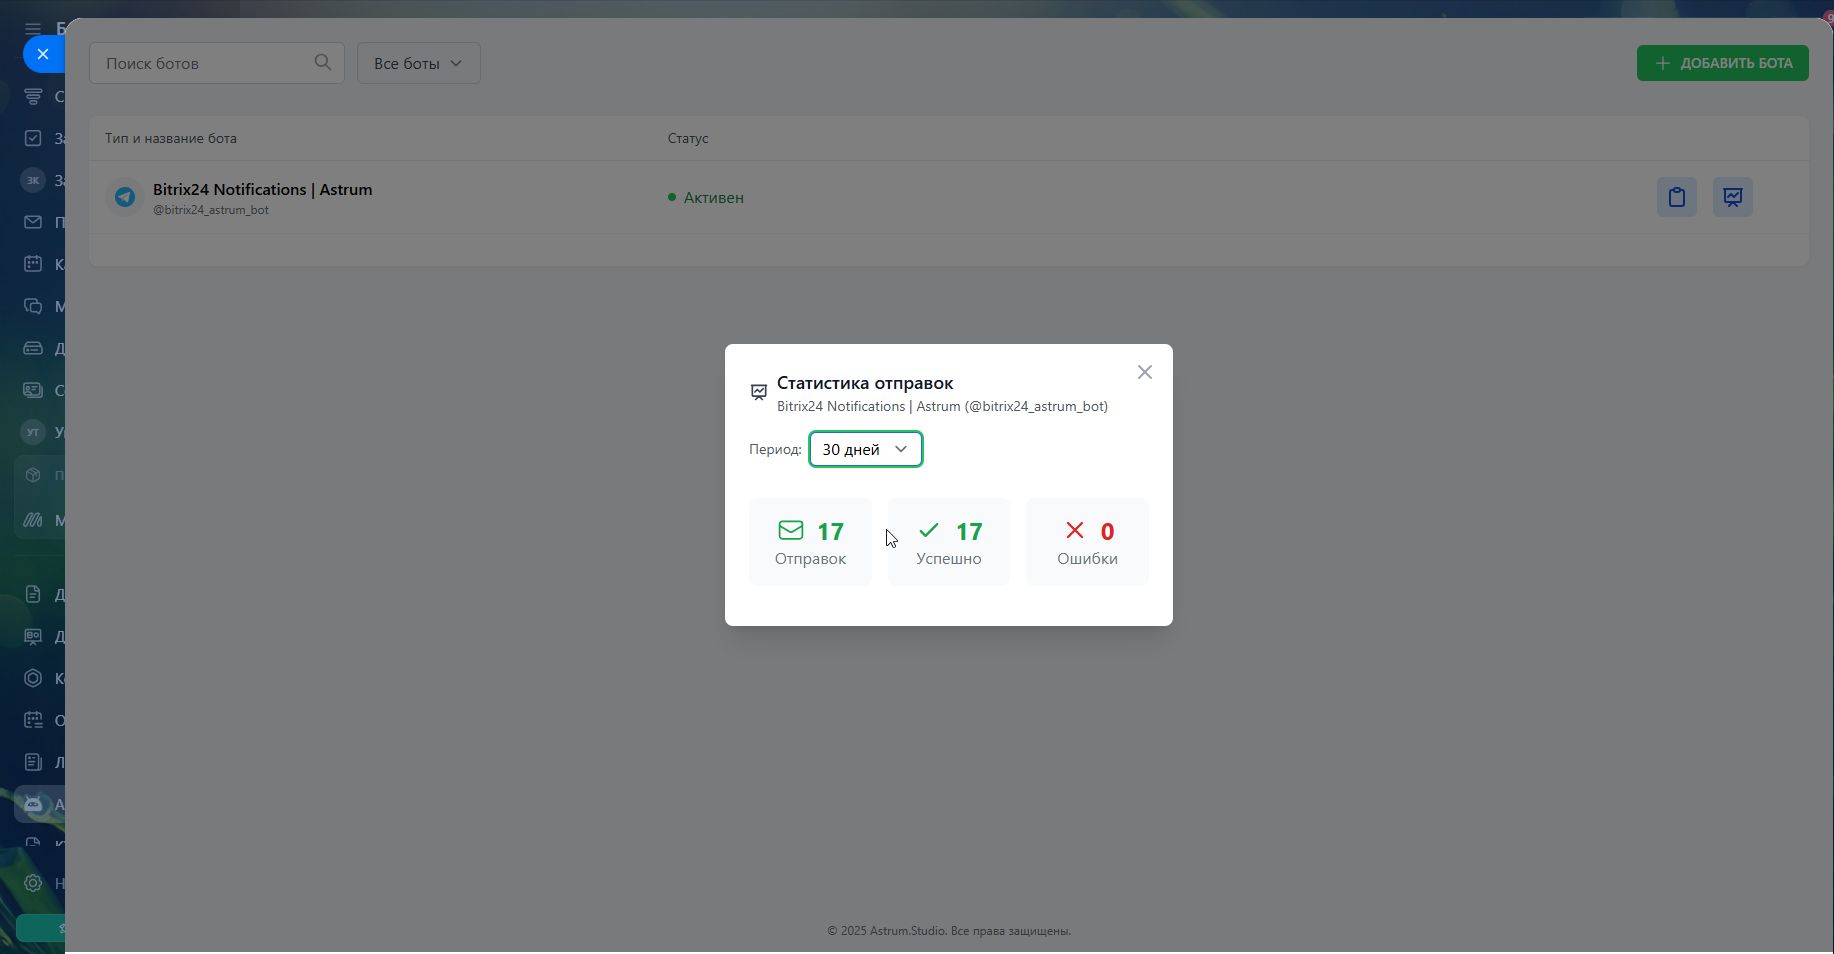
Task: Expand the Период dropdown showing 30 дней
Action: point(866,449)
